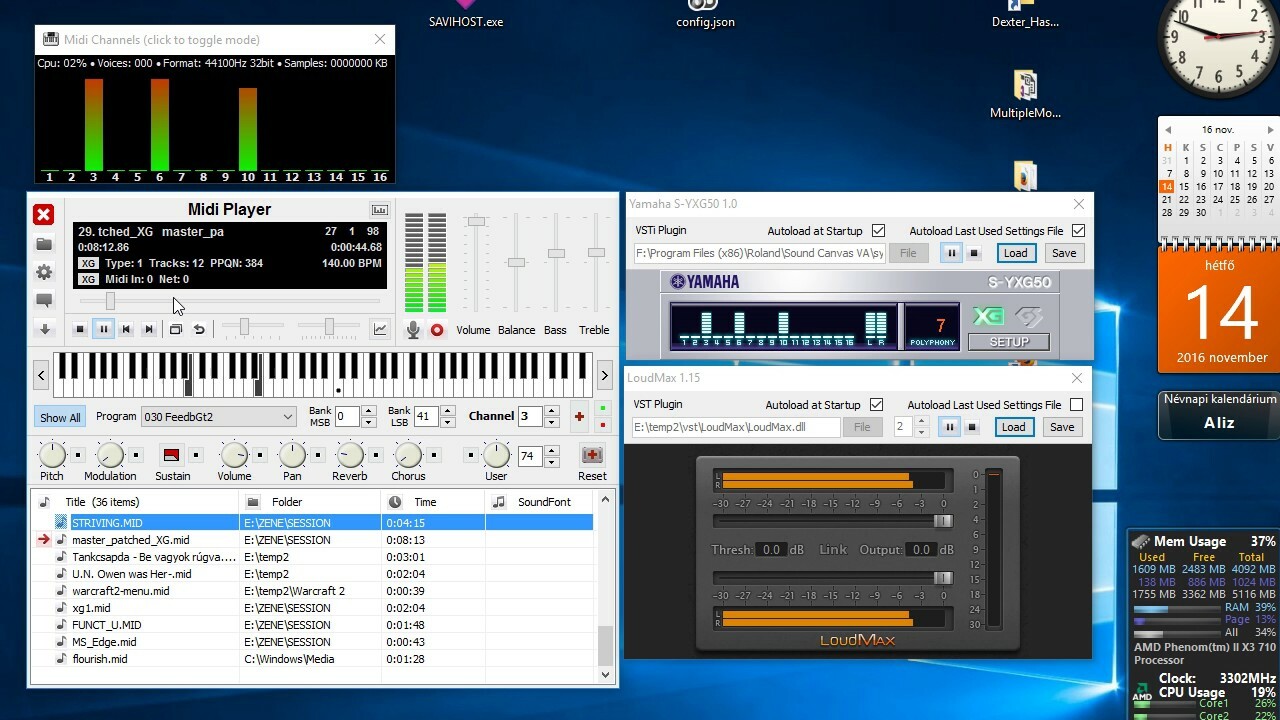The height and width of the screenshot is (720, 1280).
Task: Sort playlist by Title column header
Action: point(136,502)
